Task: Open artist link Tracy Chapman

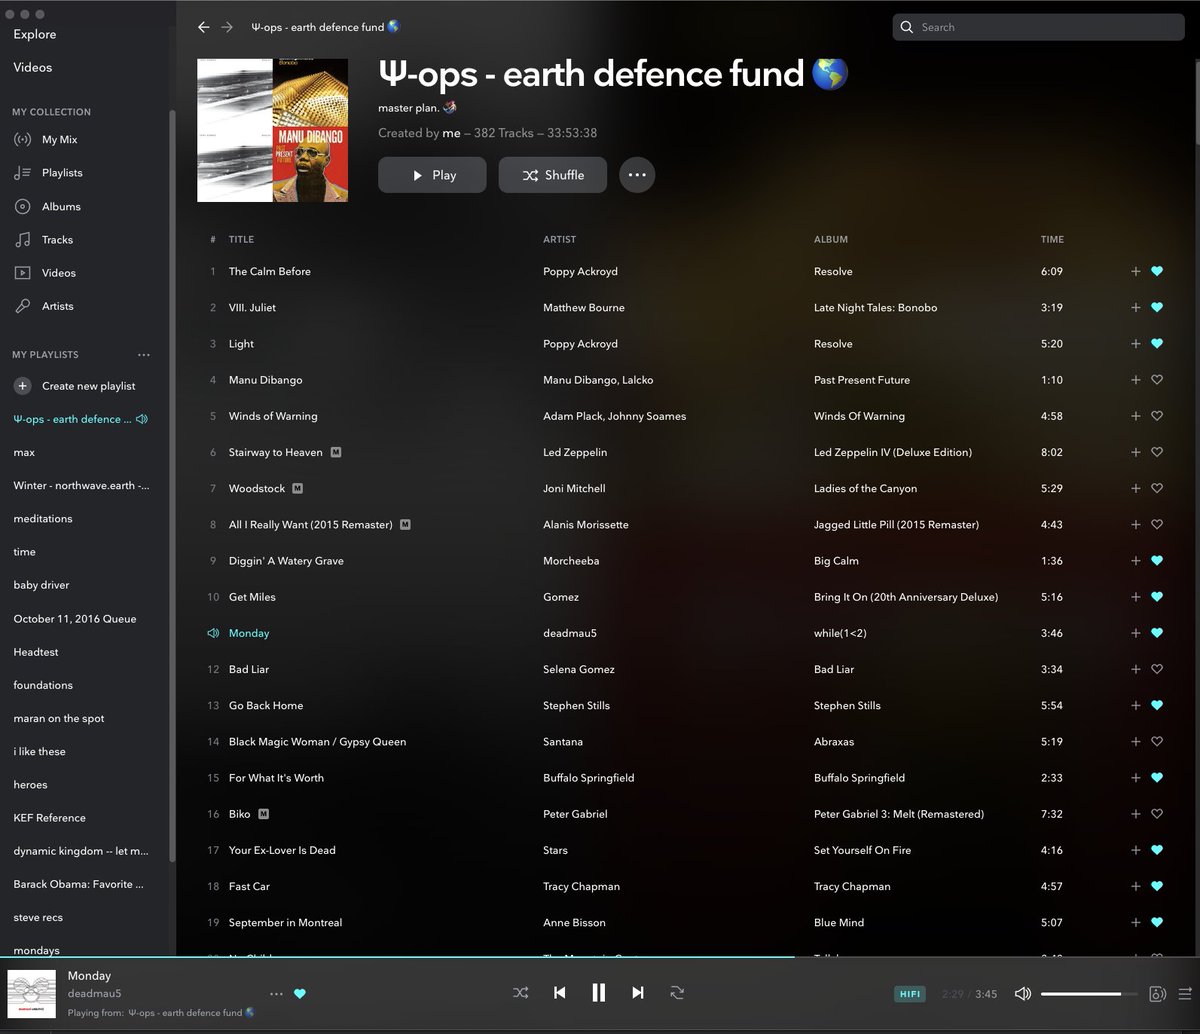Action: click(x=581, y=886)
